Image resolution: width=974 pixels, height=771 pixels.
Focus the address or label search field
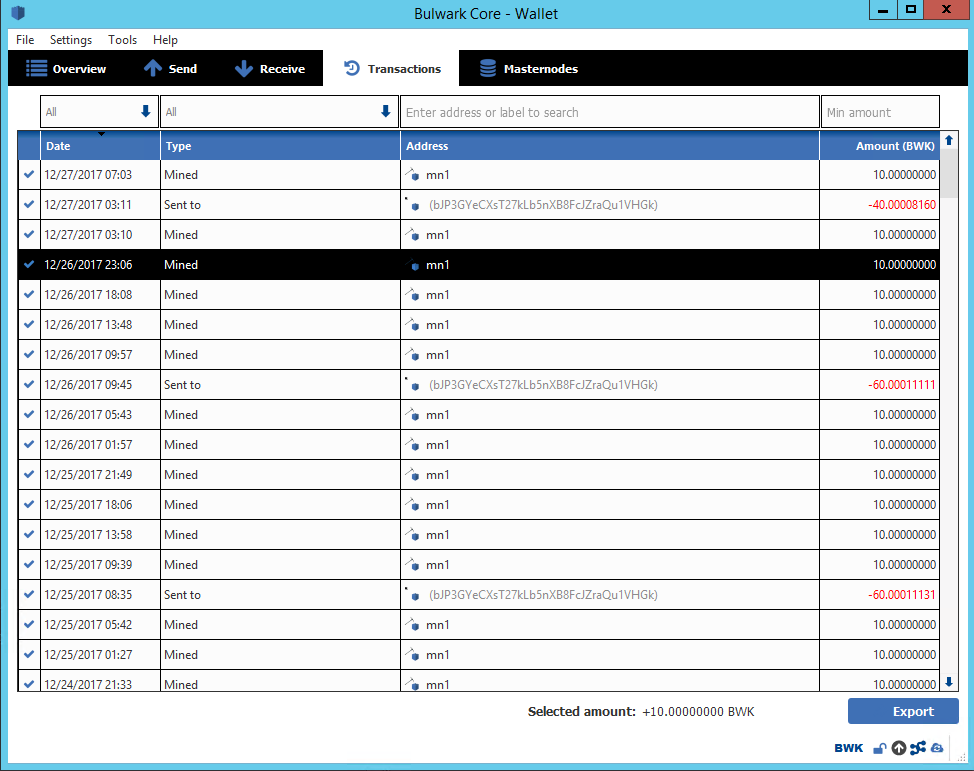[610, 112]
